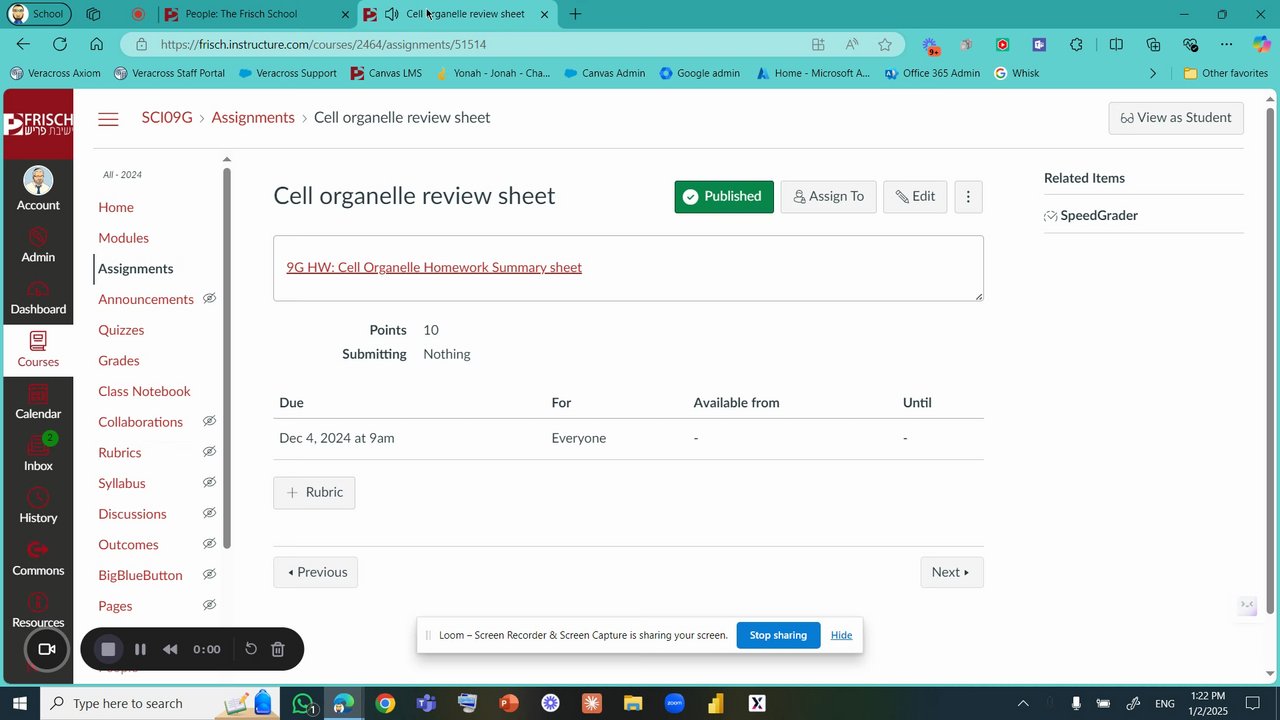Go to browser home page
This screenshot has height=720, width=1280.
(x=96, y=44)
